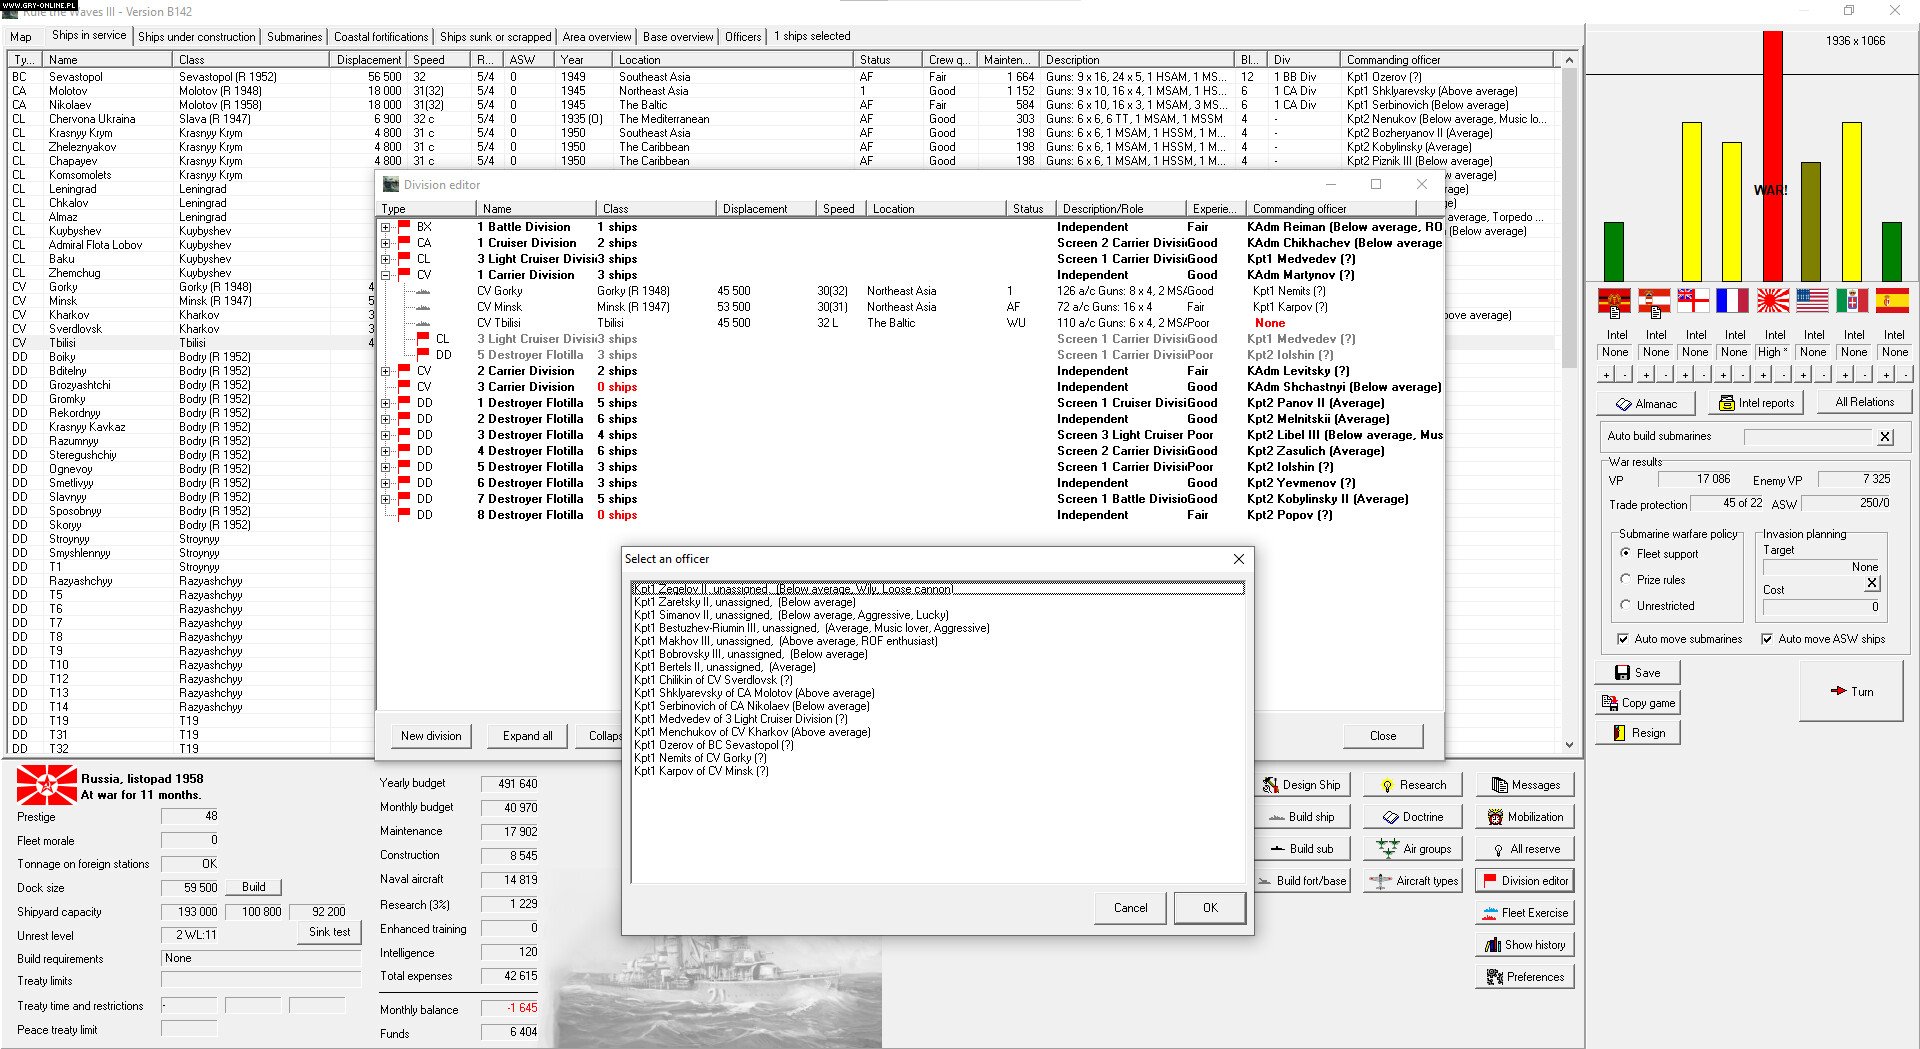Uncheck Auto move submarines
This screenshot has height=1049, width=1920.
(x=1623, y=638)
